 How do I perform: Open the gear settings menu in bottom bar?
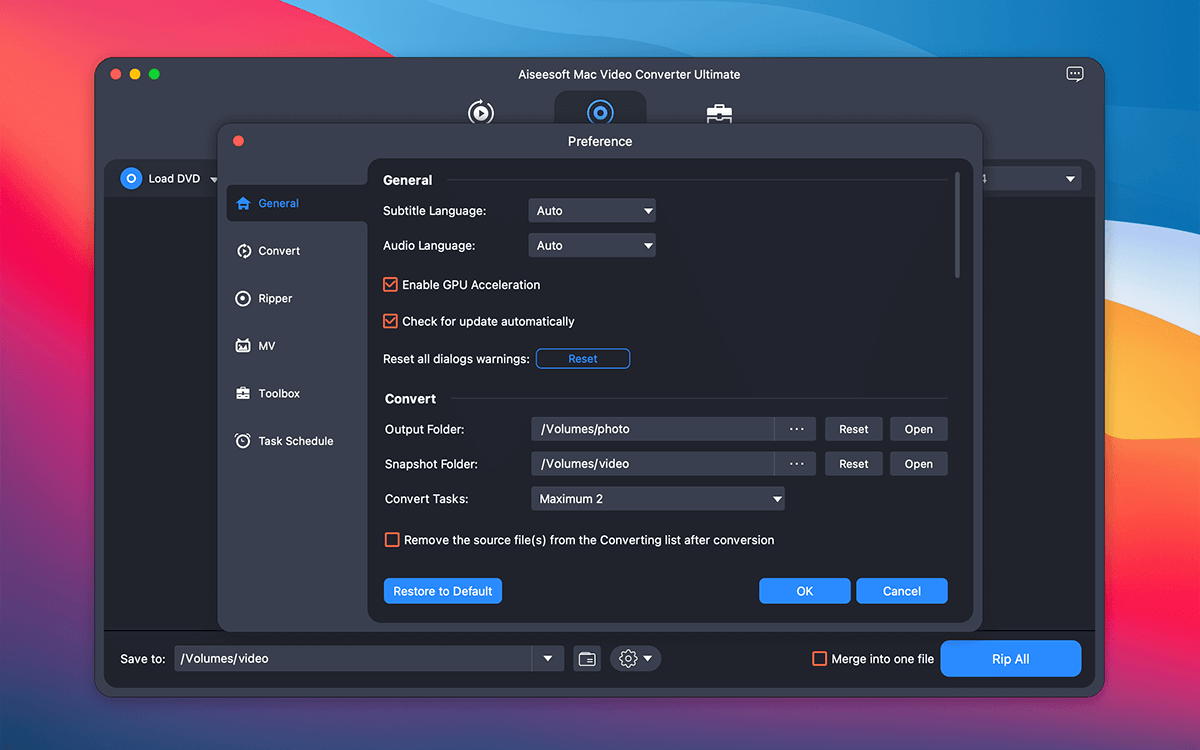(635, 659)
